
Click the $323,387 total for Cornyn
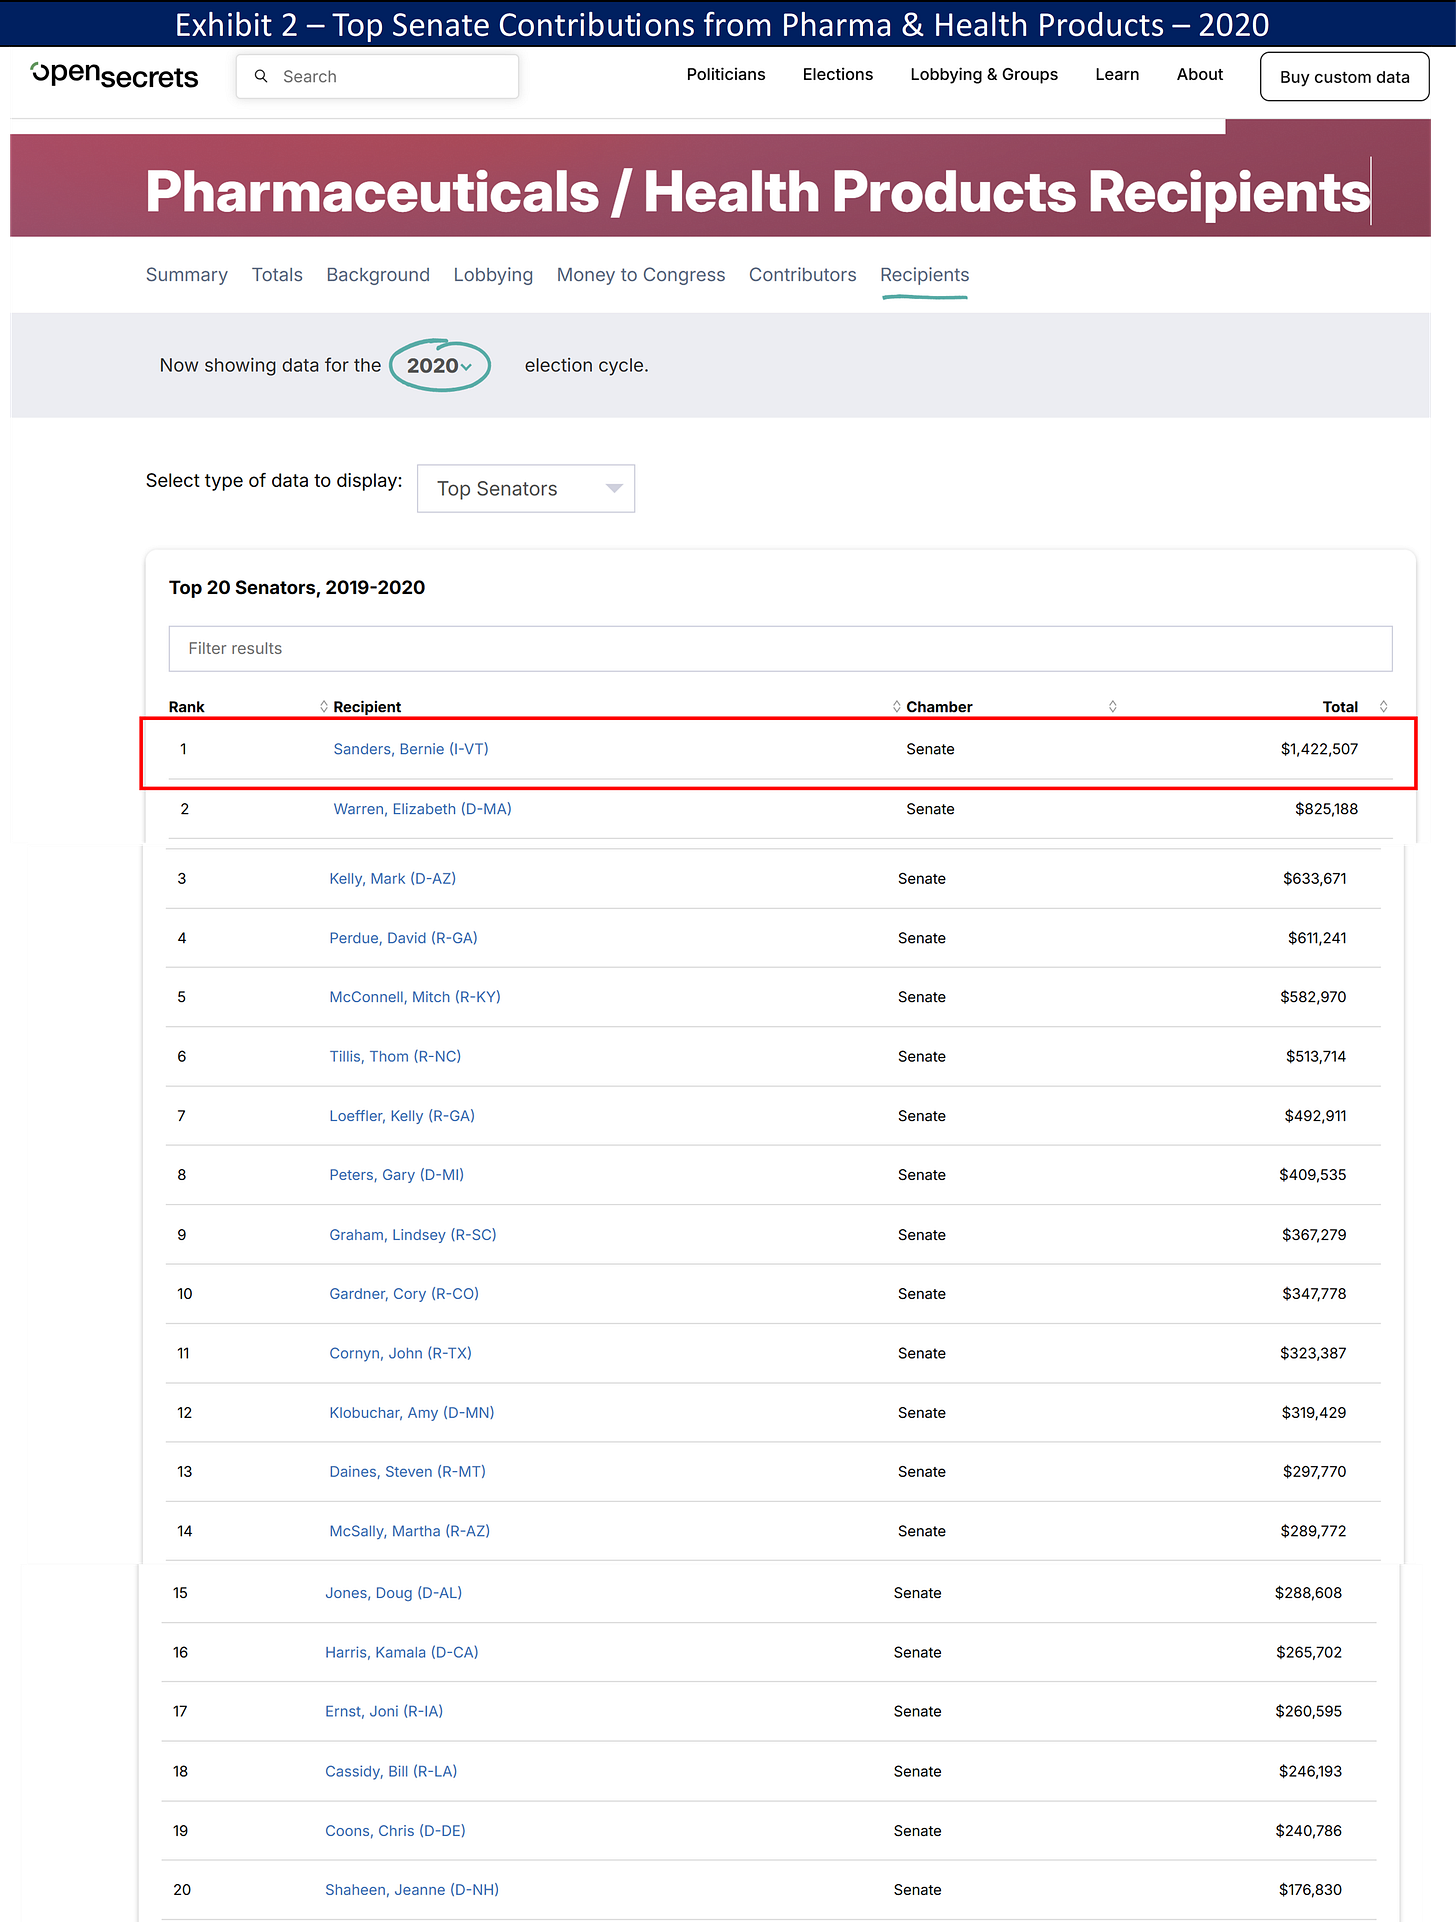[x=1313, y=1353]
